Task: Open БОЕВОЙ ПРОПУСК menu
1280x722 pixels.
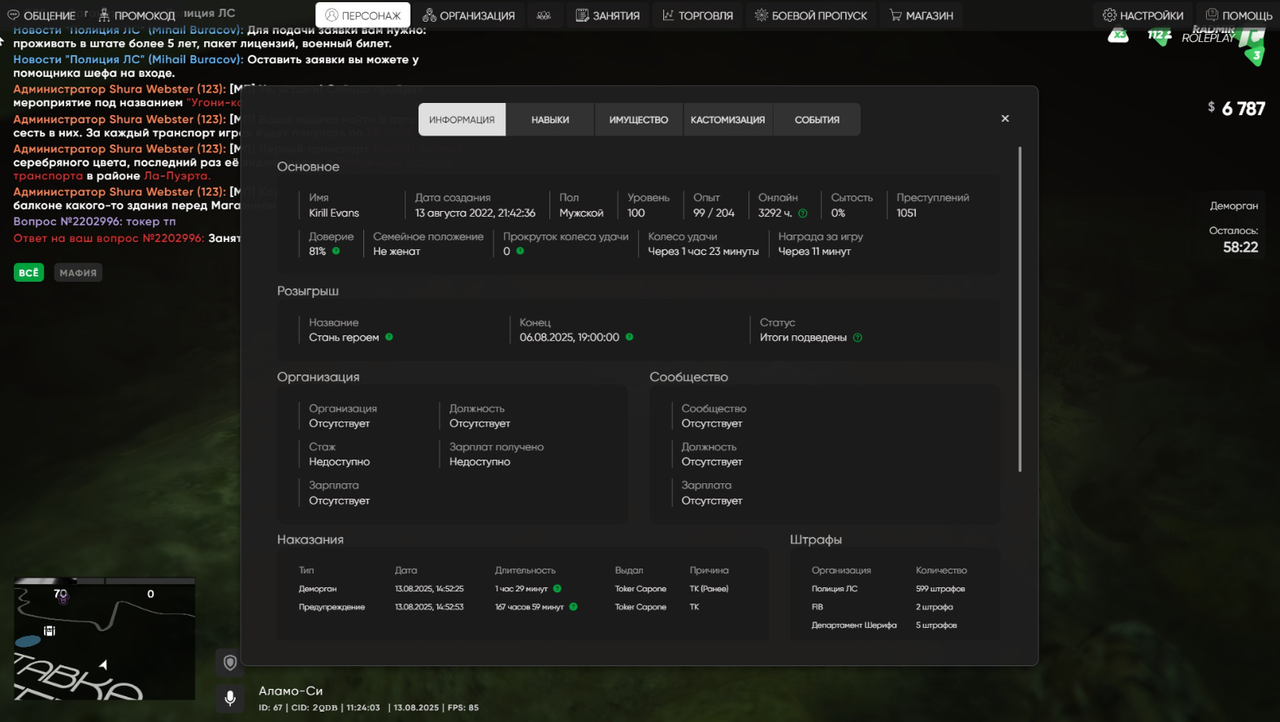Action: [x=811, y=15]
